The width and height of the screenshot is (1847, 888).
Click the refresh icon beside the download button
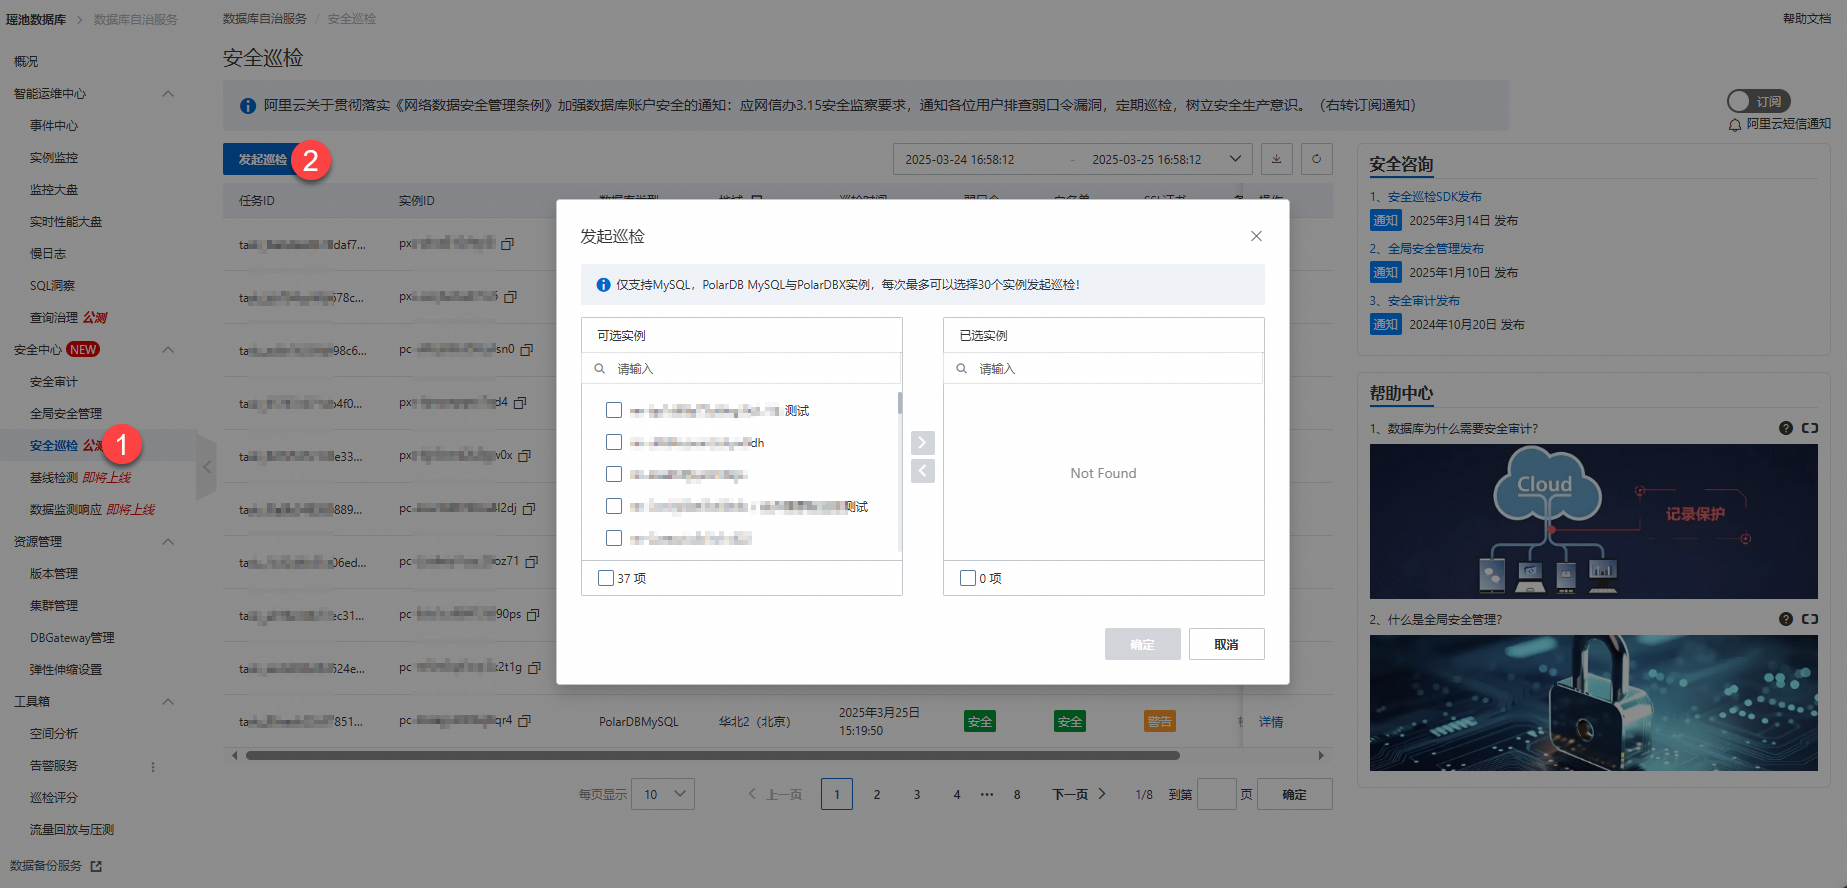click(x=1317, y=159)
